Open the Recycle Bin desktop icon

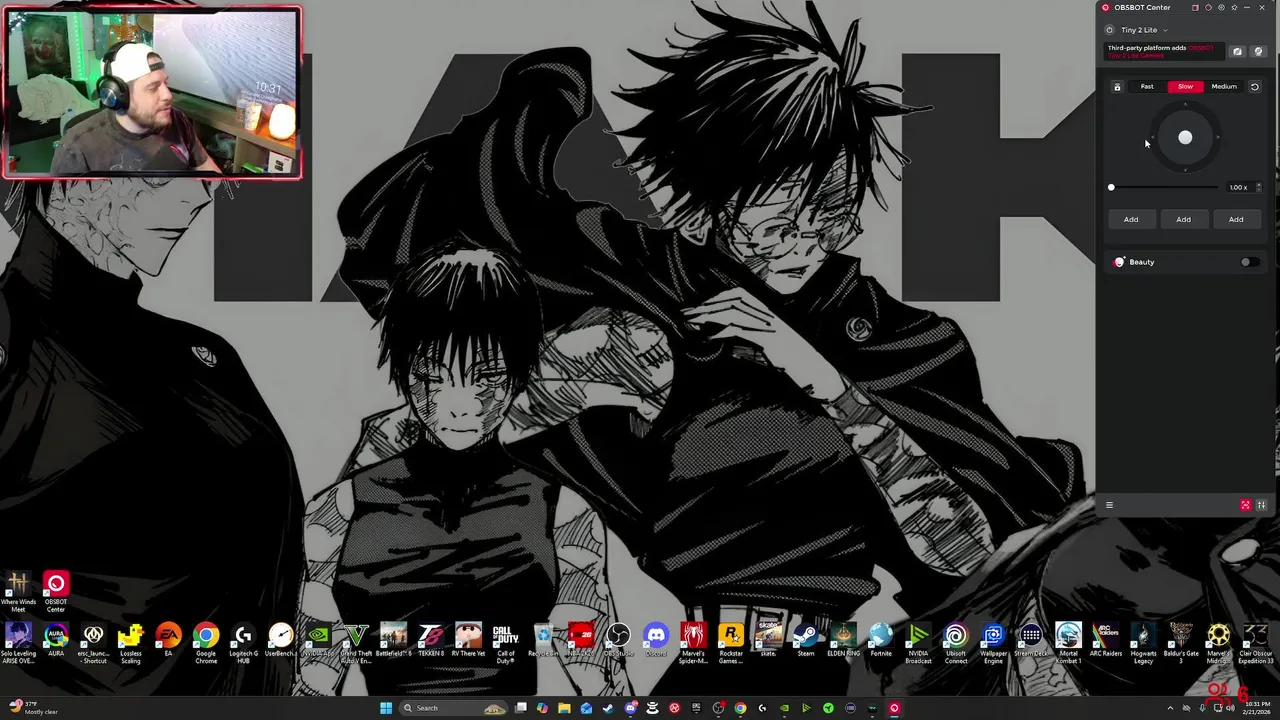pyautogui.click(x=544, y=640)
